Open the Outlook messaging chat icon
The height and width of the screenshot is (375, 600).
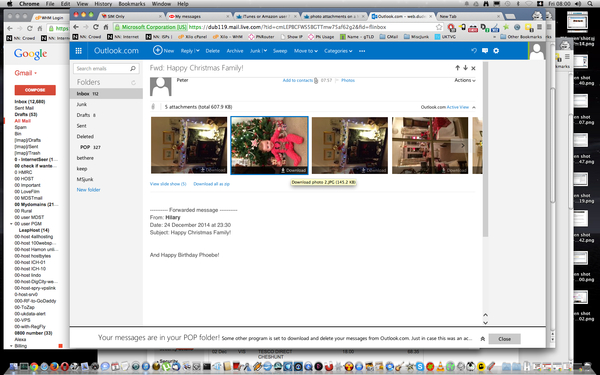click(x=485, y=51)
